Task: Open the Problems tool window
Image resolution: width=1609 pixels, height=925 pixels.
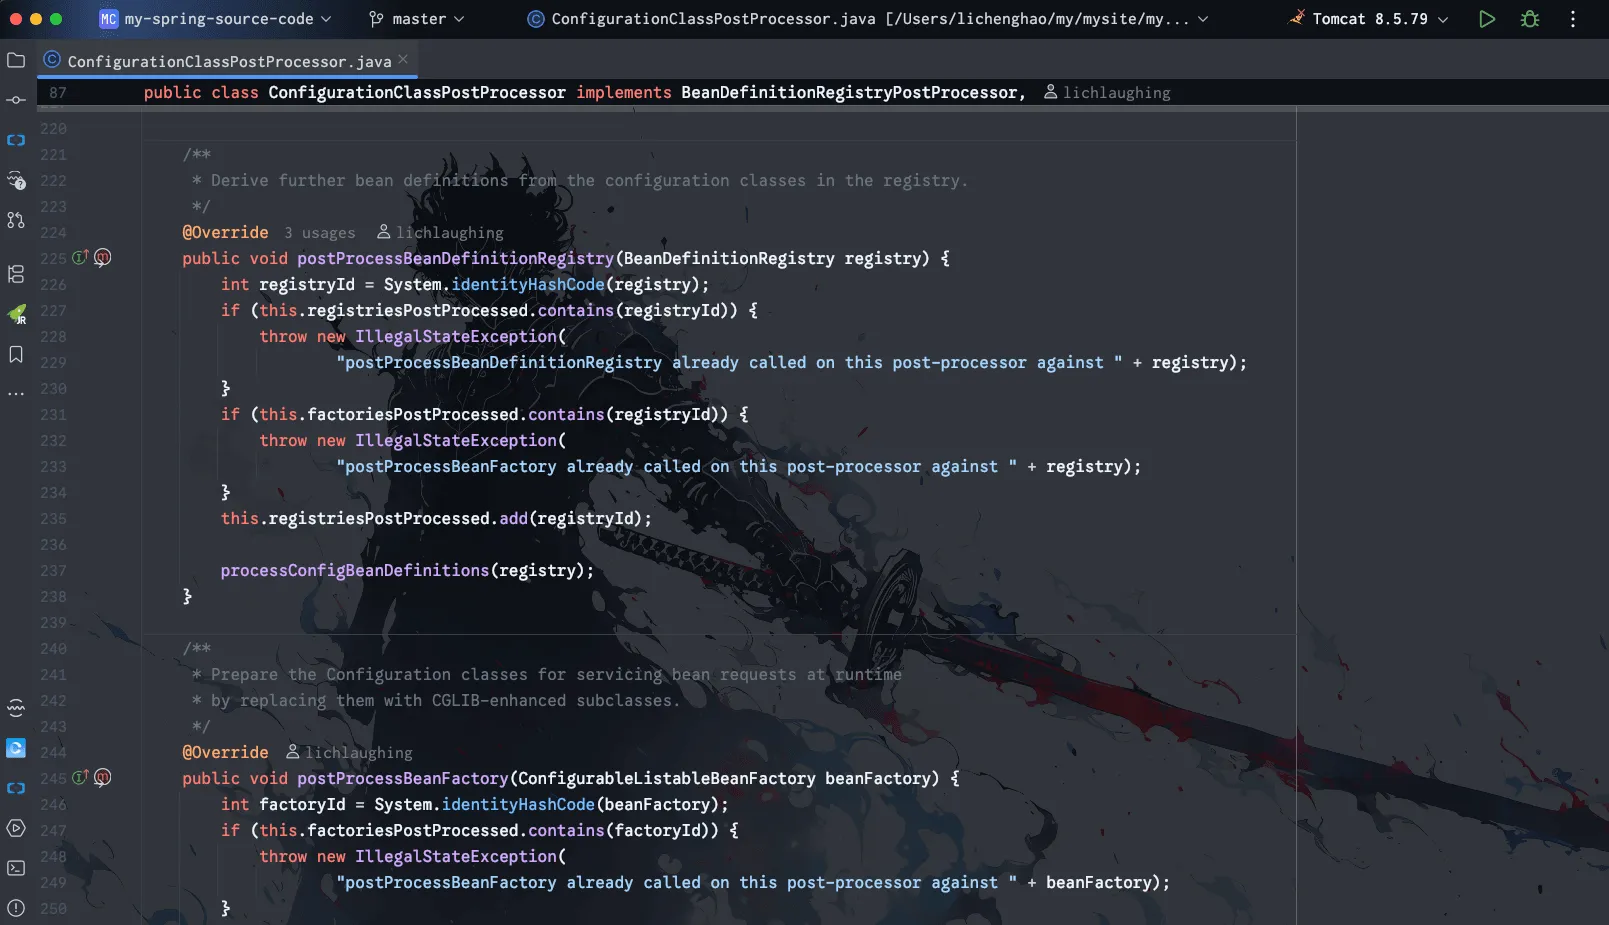Action: 16,908
